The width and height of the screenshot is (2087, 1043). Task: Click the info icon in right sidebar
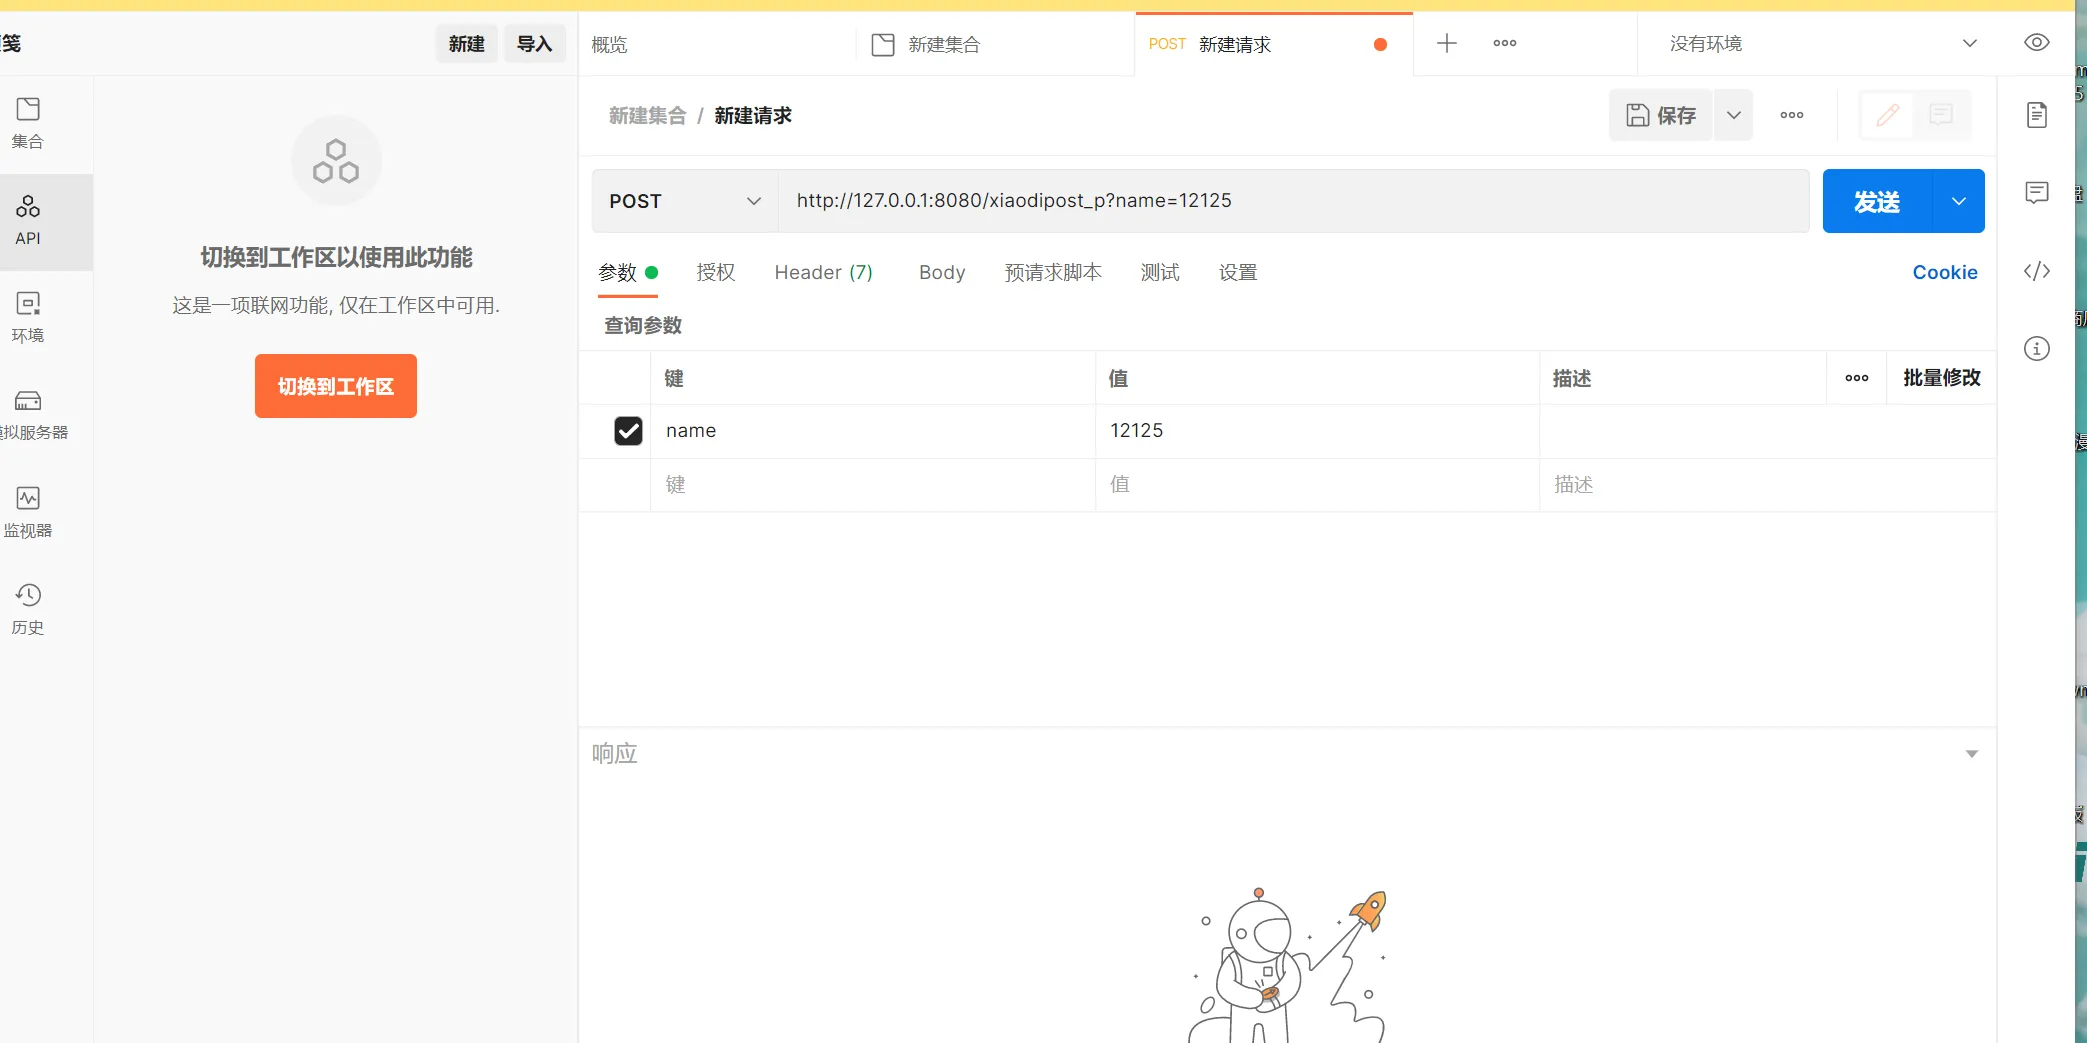coord(2036,349)
